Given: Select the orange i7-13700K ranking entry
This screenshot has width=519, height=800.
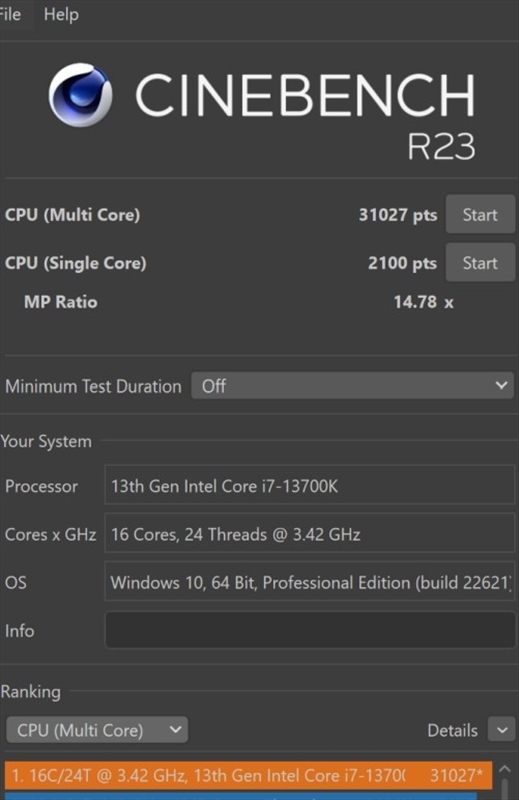Looking at the screenshot, I should coord(249,776).
